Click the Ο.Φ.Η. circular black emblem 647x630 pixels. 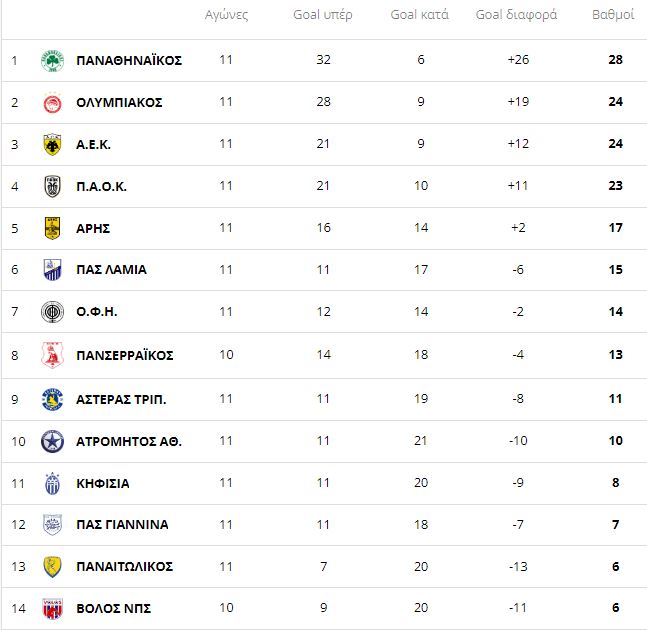point(52,312)
